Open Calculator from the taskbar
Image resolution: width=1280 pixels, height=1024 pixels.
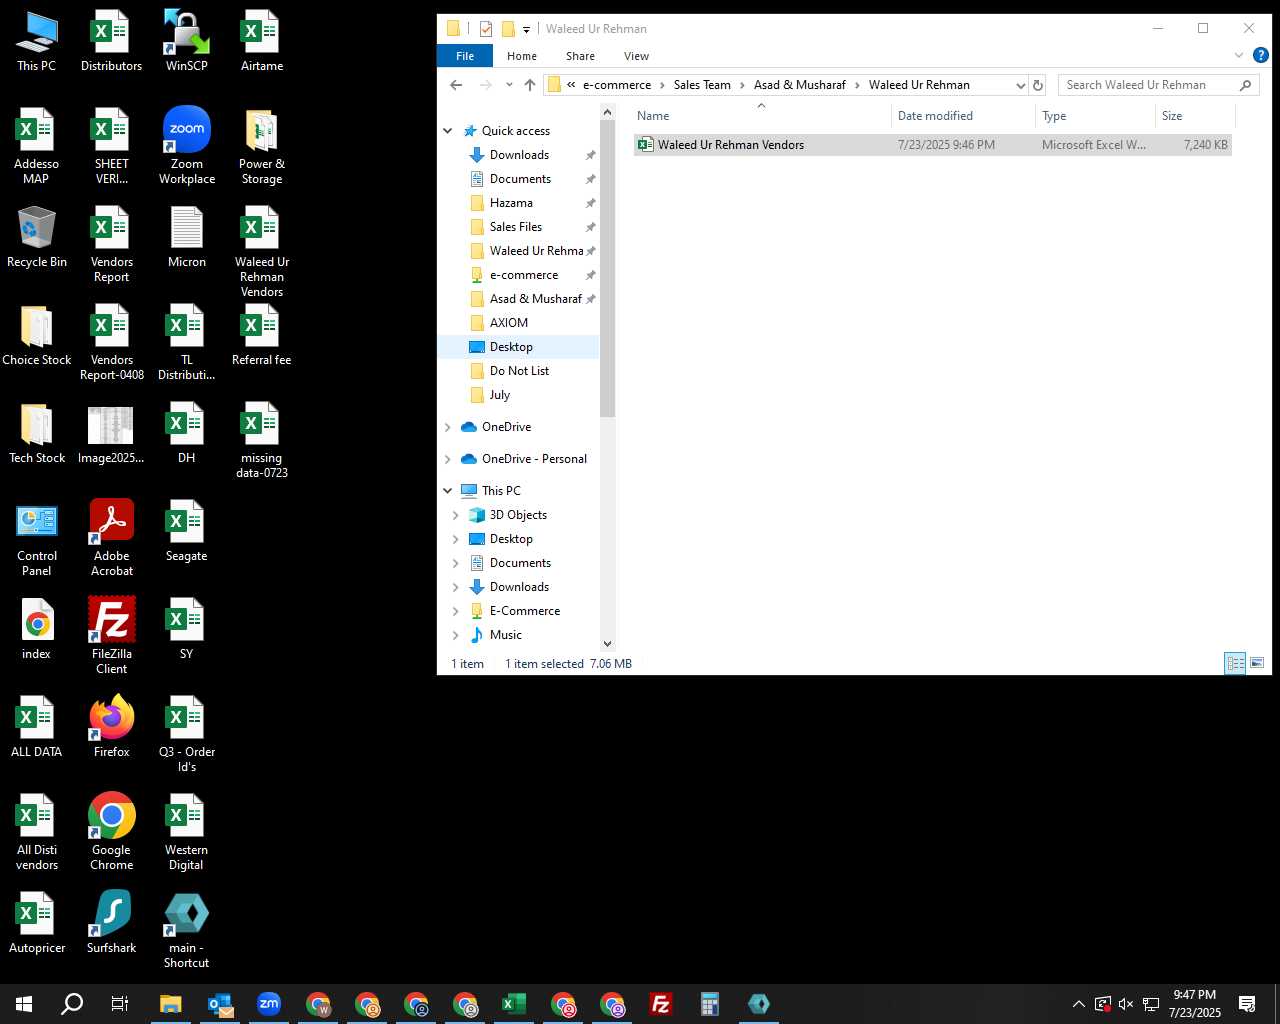click(x=710, y=1004)
